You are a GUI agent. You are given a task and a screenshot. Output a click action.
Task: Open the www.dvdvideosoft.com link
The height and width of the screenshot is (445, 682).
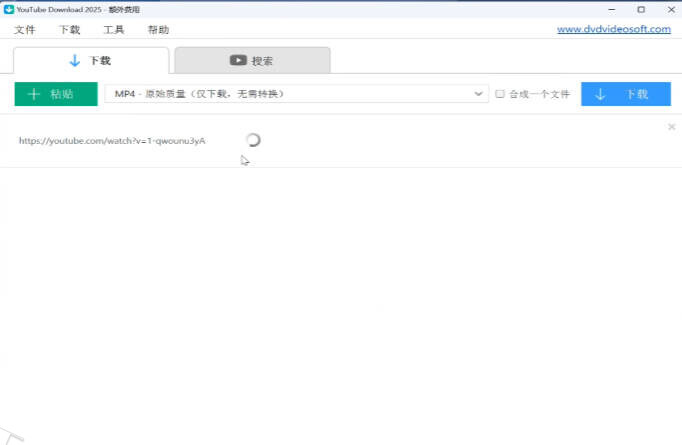tap(614, 29)
